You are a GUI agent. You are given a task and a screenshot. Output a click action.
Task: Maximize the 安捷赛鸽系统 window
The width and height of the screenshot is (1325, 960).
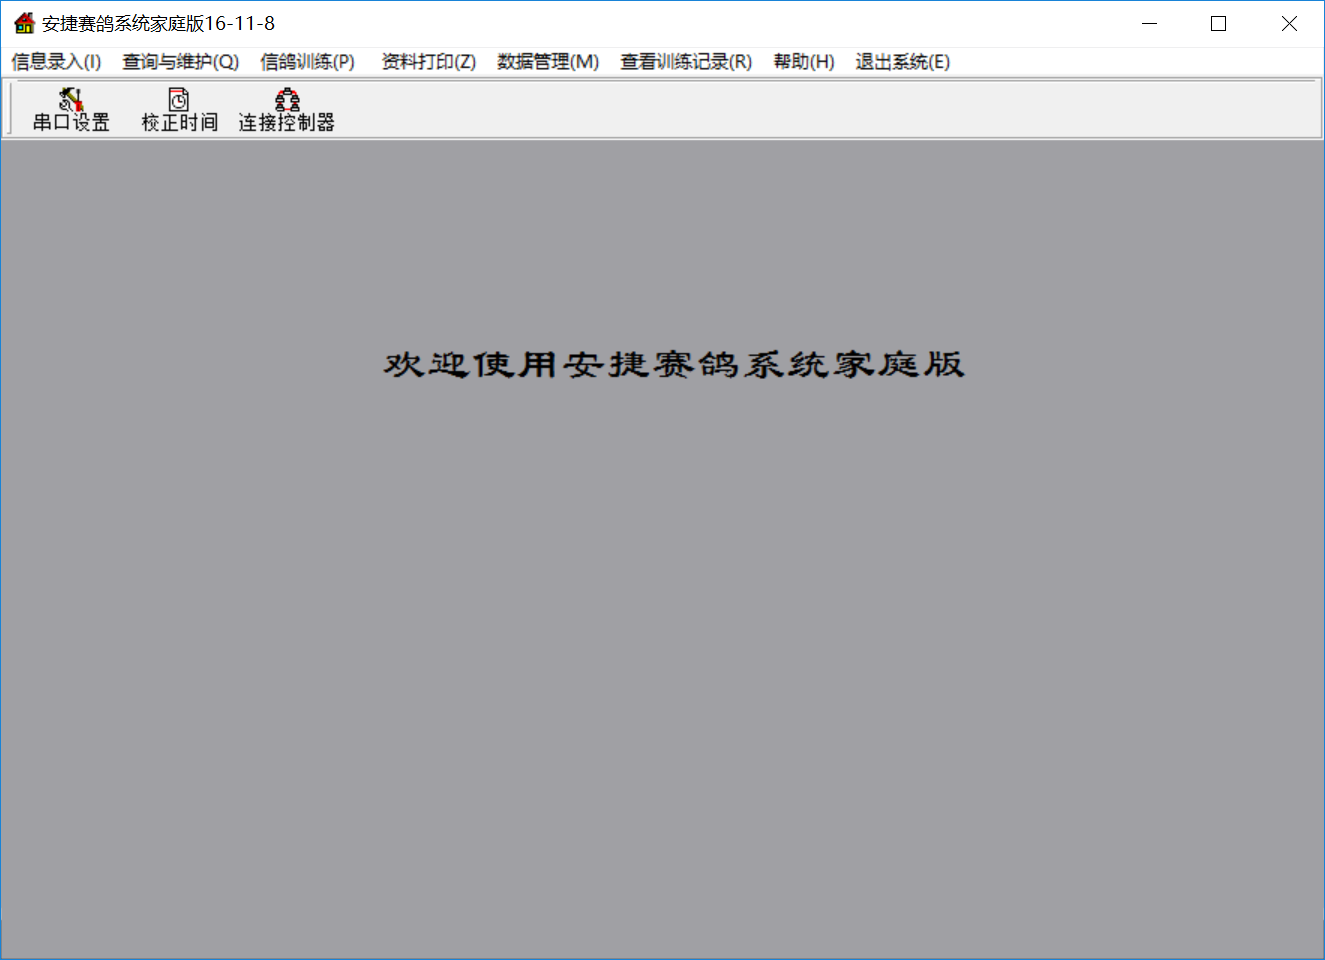click(x=1218, y=23)
